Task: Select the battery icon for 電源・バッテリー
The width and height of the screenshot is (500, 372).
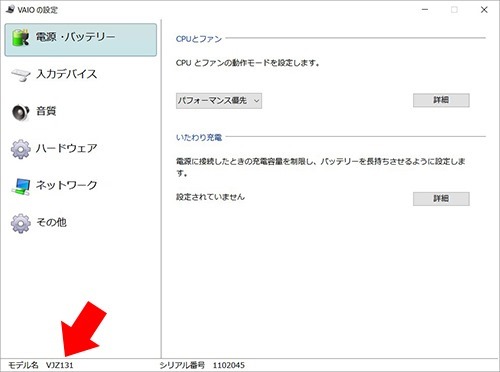Action: 21,38
